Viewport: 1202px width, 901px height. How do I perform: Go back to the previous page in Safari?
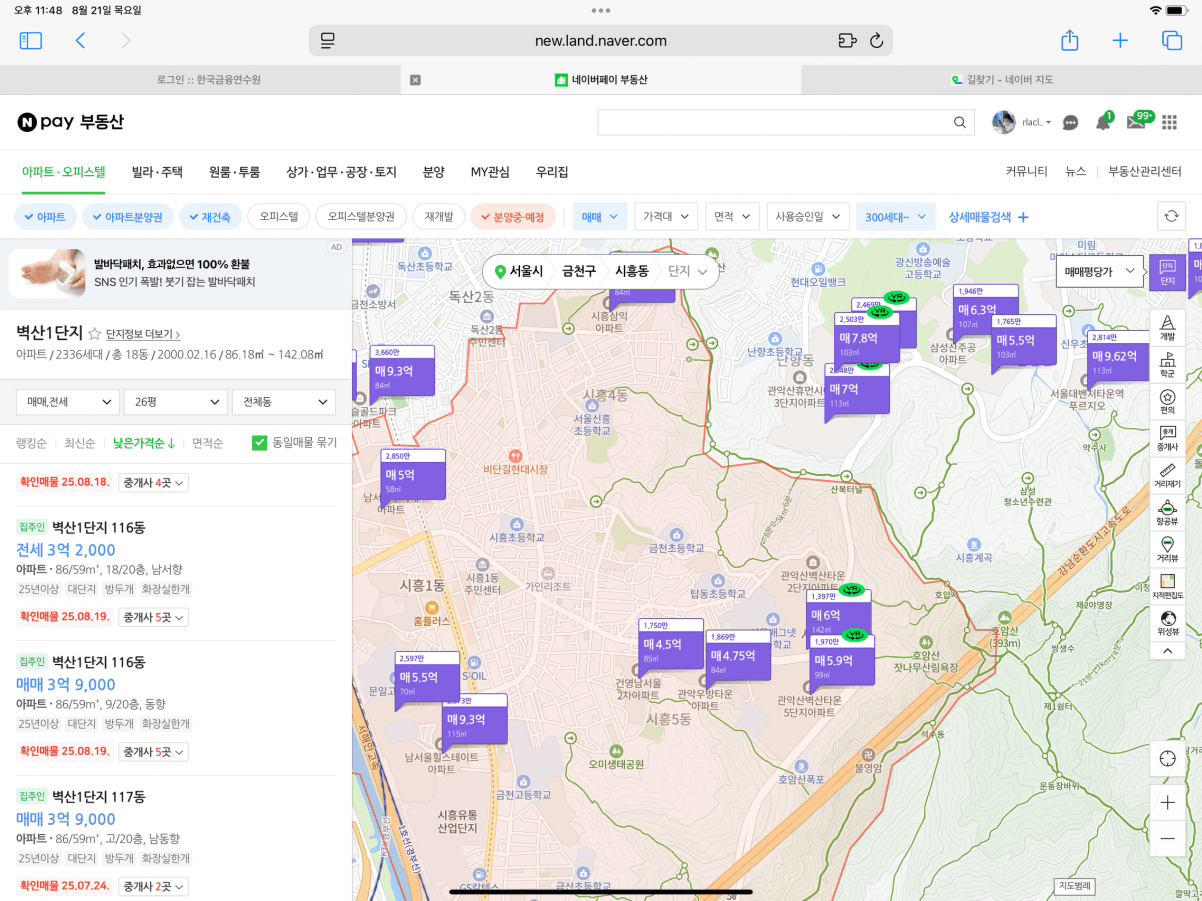pyautogui.click(x=80, y=41)
